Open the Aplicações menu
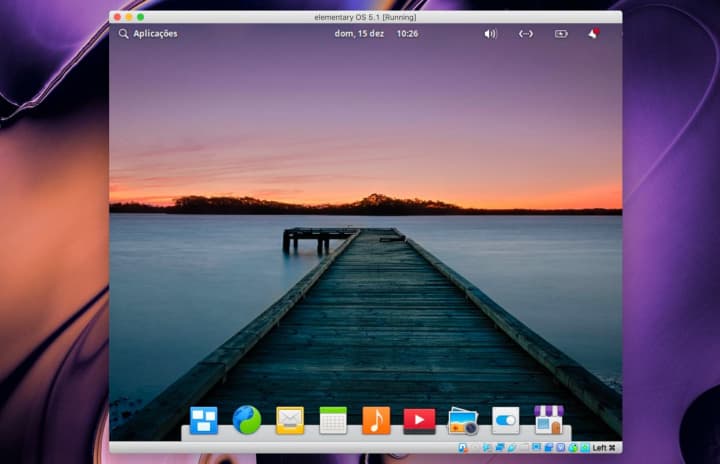720x464 pixels. pyautogui.click(x=155, y=33)
